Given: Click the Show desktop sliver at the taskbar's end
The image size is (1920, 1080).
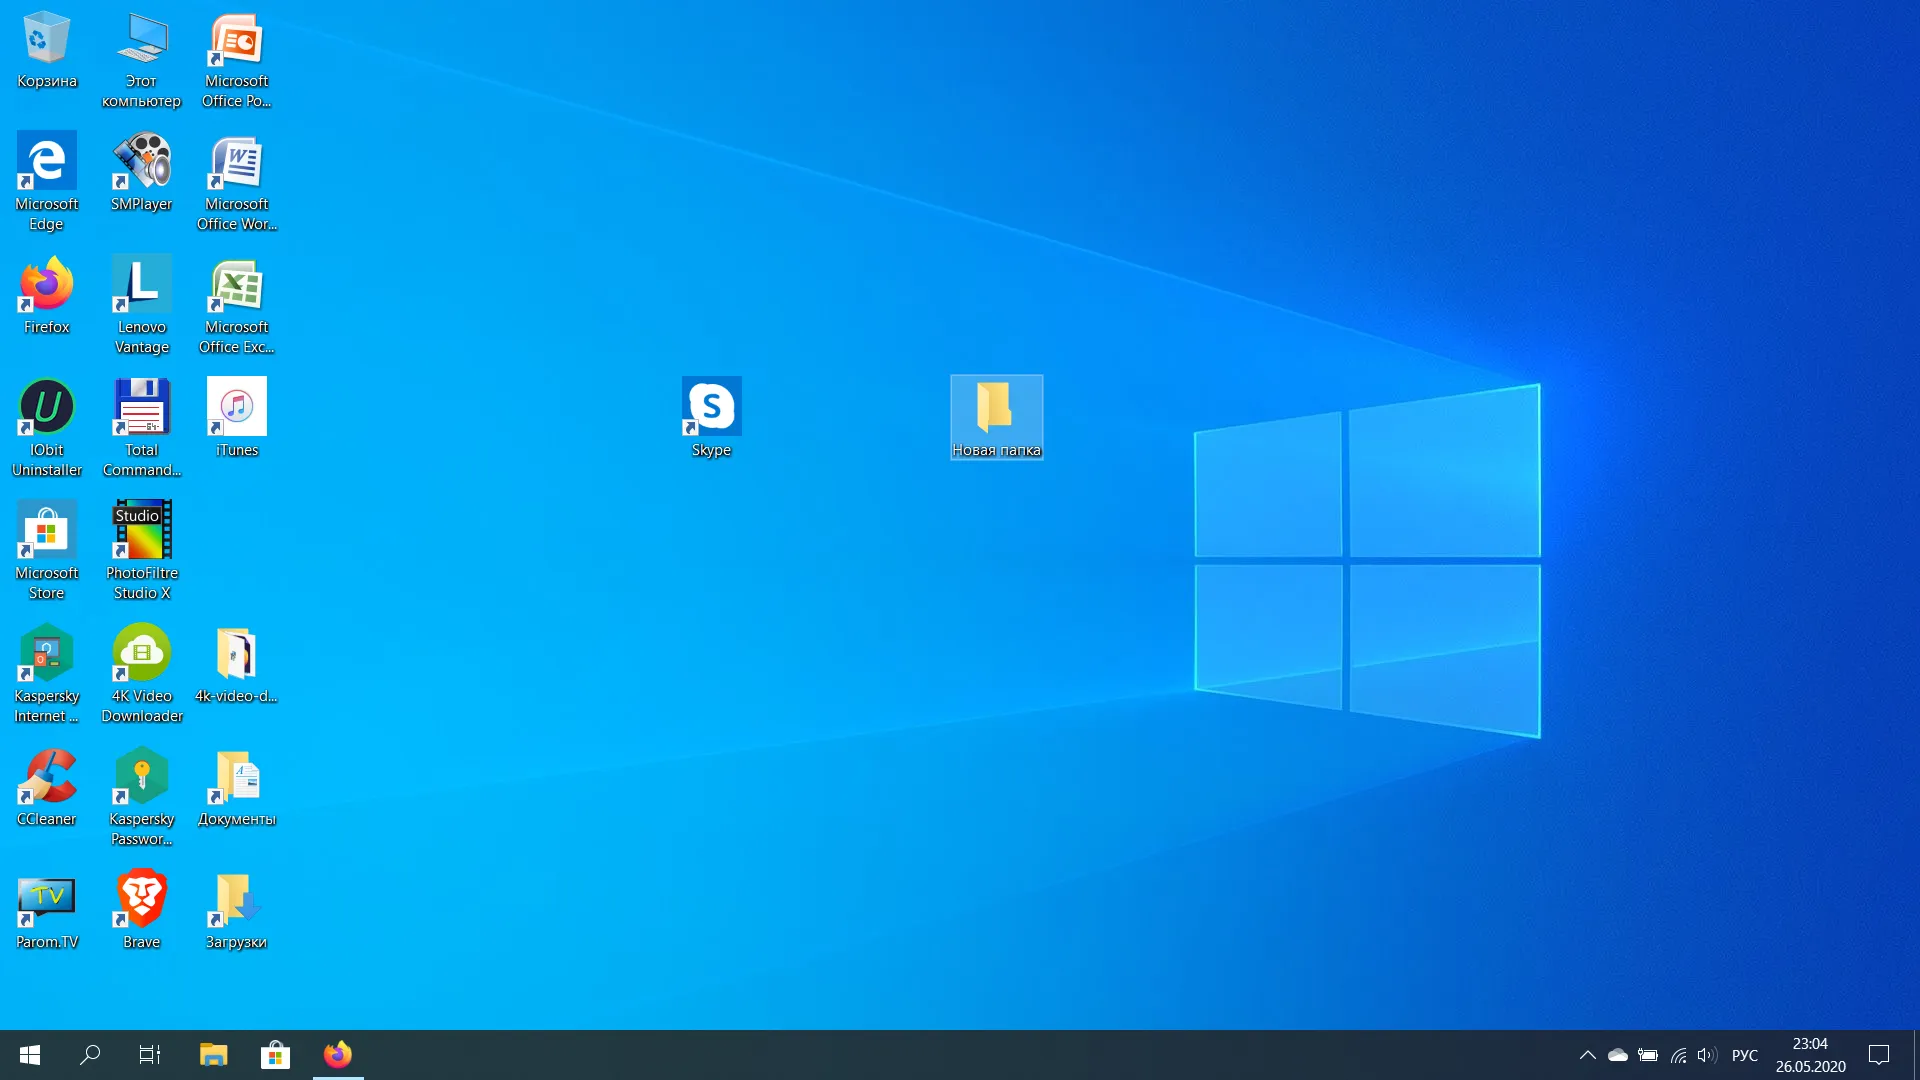Looking at the screenshot, I should coord(1916,1055).
